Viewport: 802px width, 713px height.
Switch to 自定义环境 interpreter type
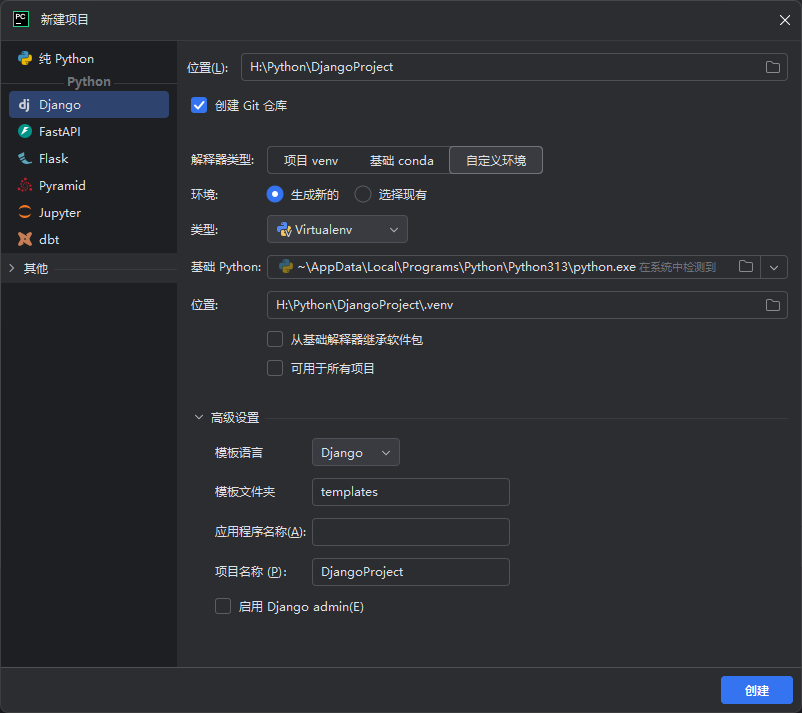[x=496, y=161]
